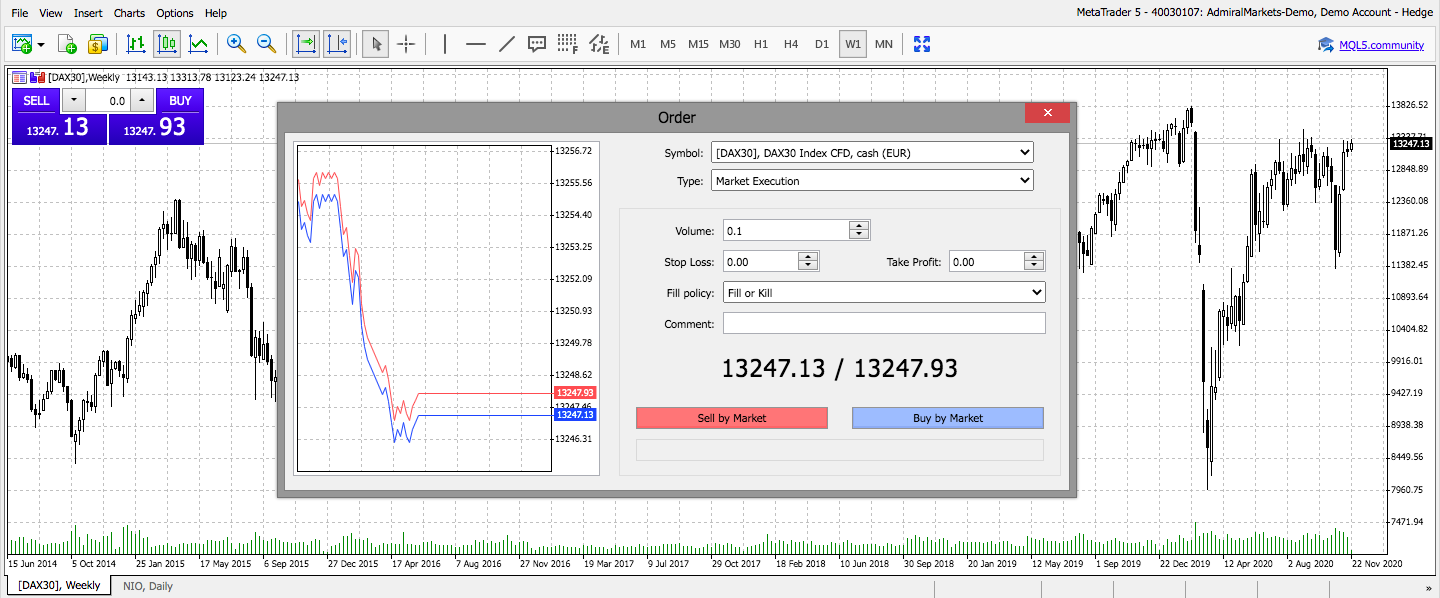Click the Comment input field
The height and width of the screenshot is (598, 1440).
[883, 323]
